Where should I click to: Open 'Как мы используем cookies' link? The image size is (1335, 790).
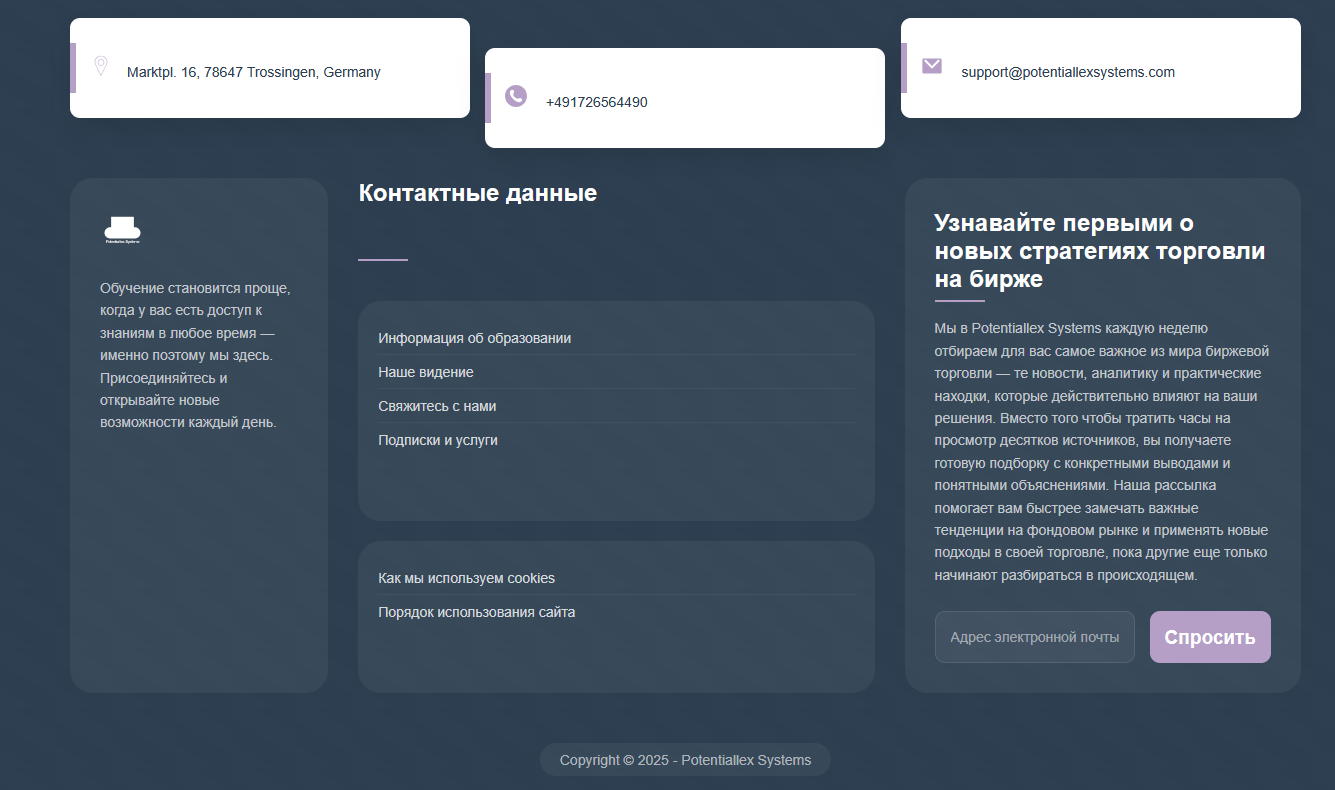[x=466, y=578]
